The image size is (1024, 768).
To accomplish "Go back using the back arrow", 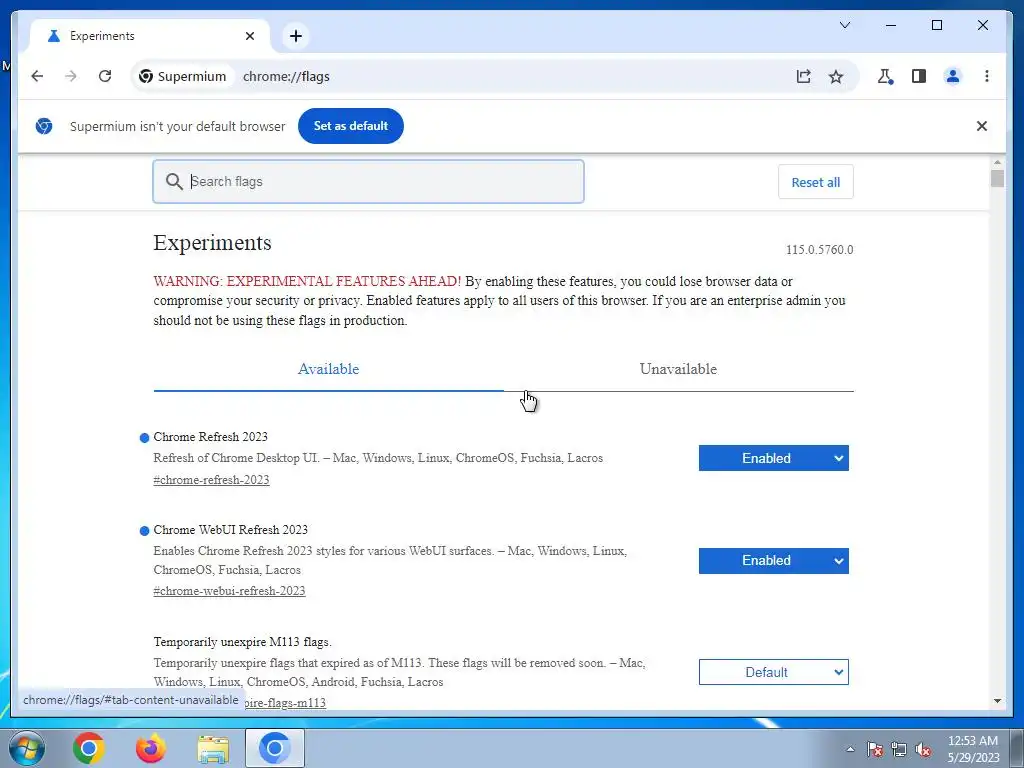I will [x=37, y=76].
